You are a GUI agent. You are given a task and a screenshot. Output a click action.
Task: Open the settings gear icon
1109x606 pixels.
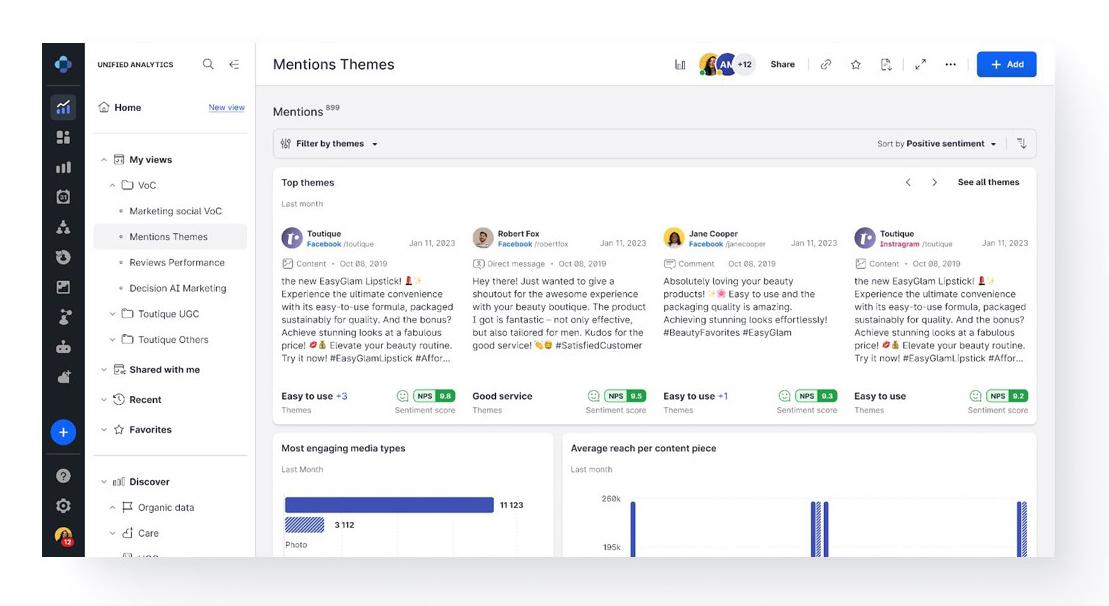(x=63, y=506)
